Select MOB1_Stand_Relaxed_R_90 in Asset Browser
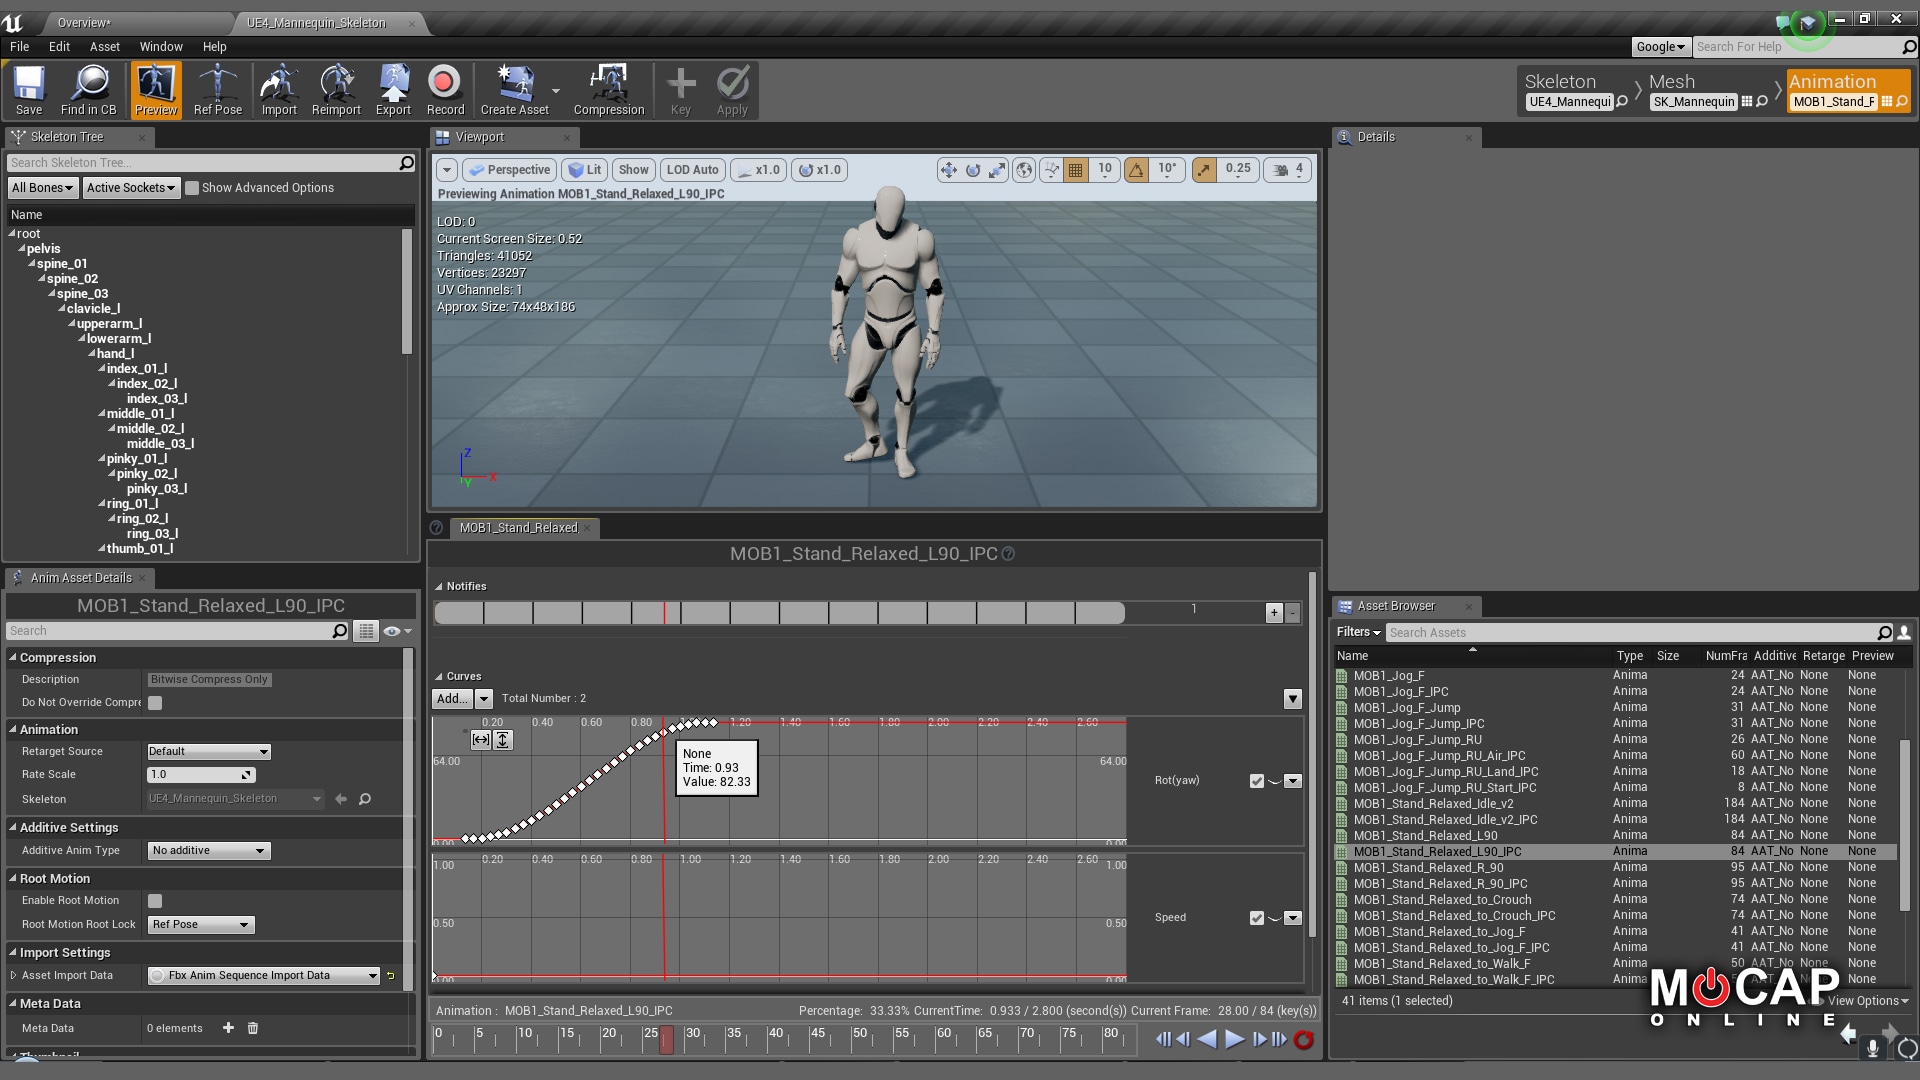Image resolution: width=1920 pixels, height=1080 pixels. click(1428, 867)
